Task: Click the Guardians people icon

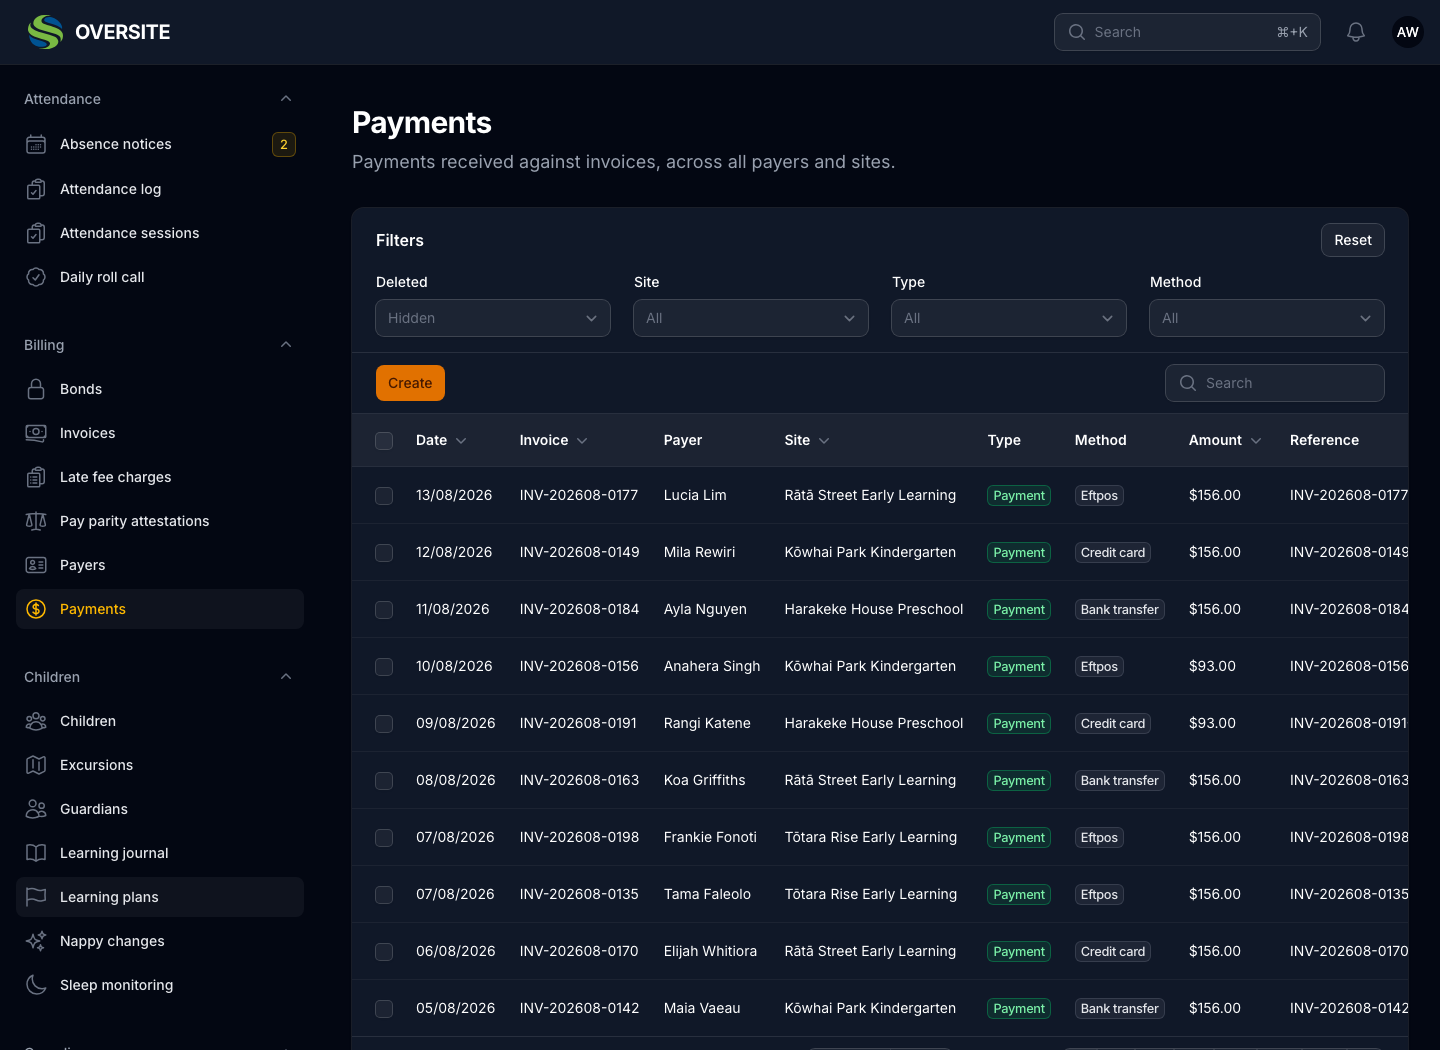Action: point(36,809)
